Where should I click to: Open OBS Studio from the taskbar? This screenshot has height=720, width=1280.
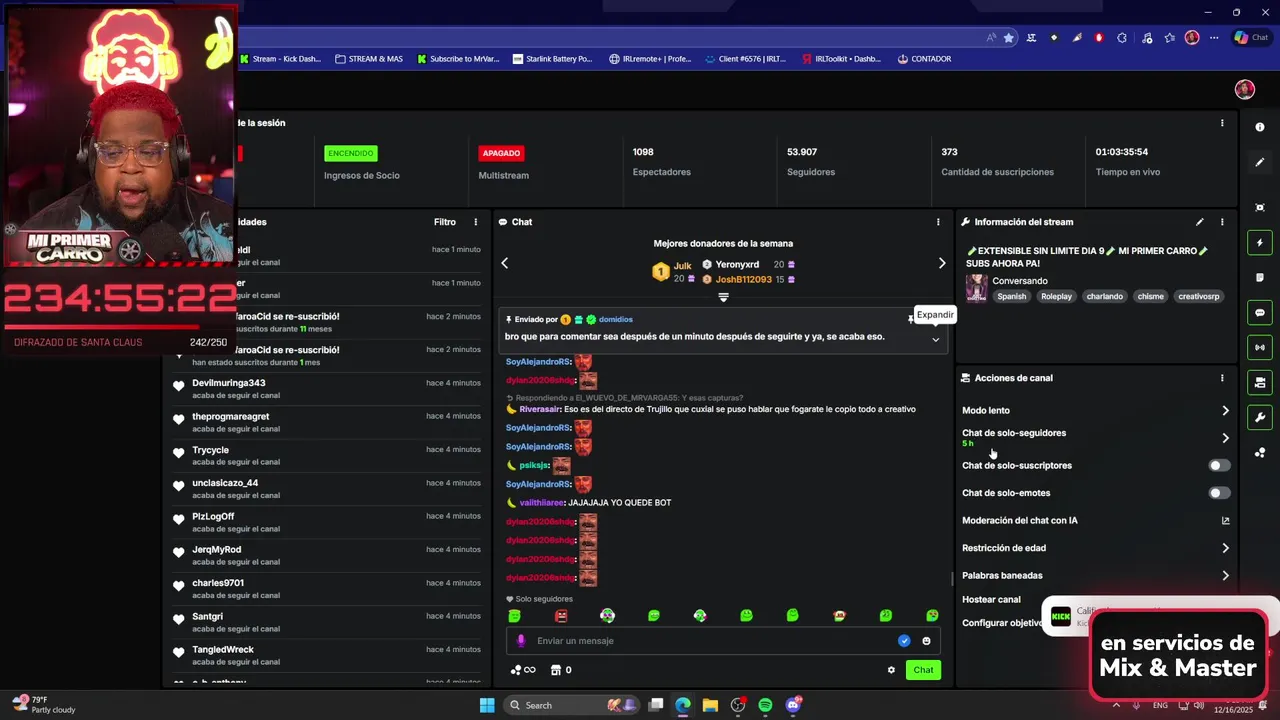(738, 705)
